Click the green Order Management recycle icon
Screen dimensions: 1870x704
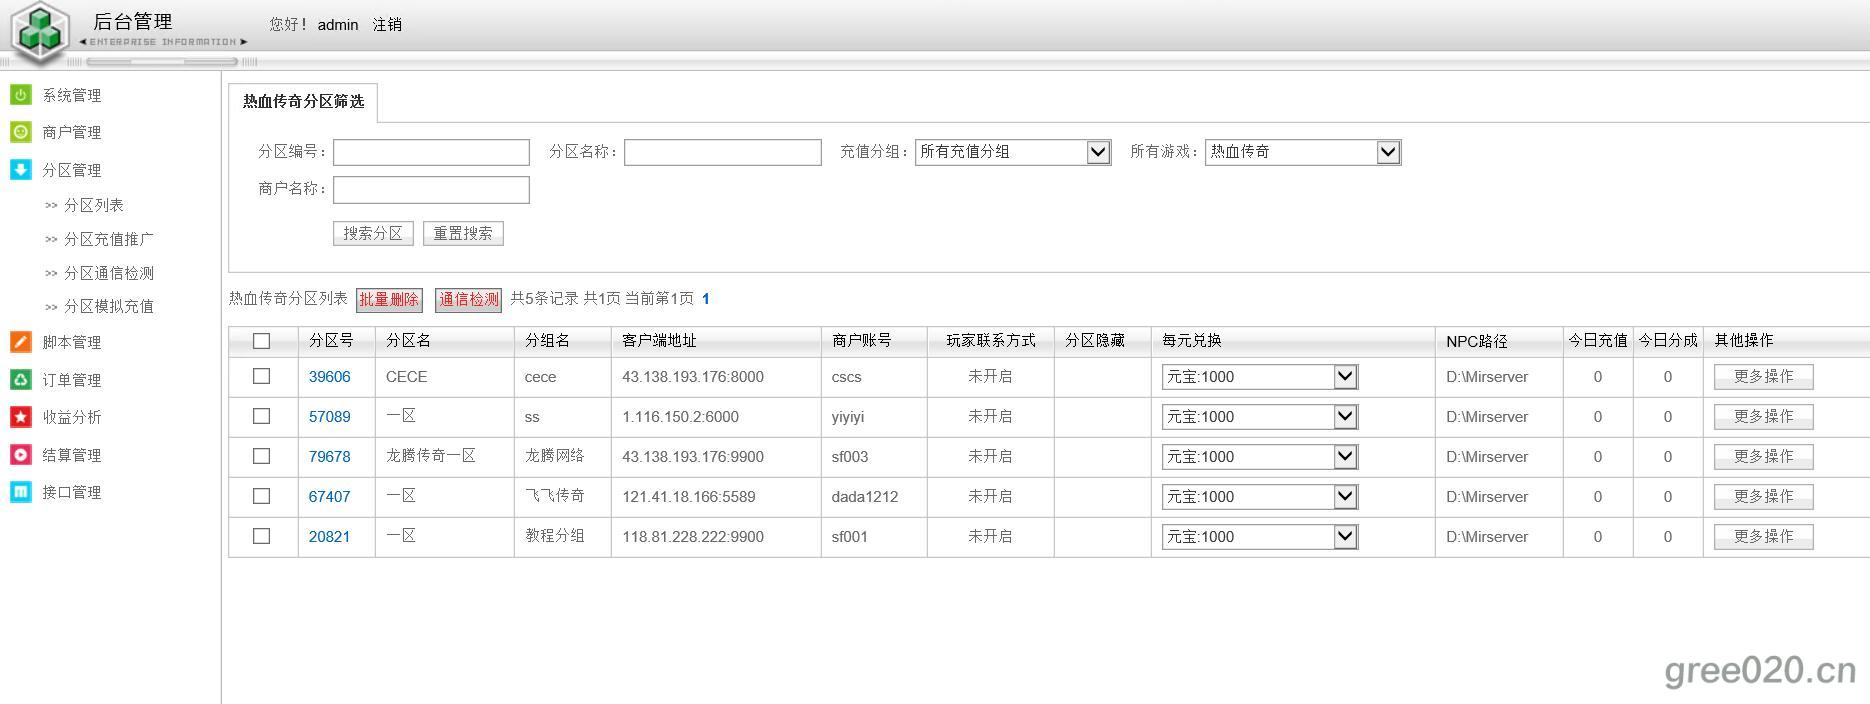click(x=20, y=380)
